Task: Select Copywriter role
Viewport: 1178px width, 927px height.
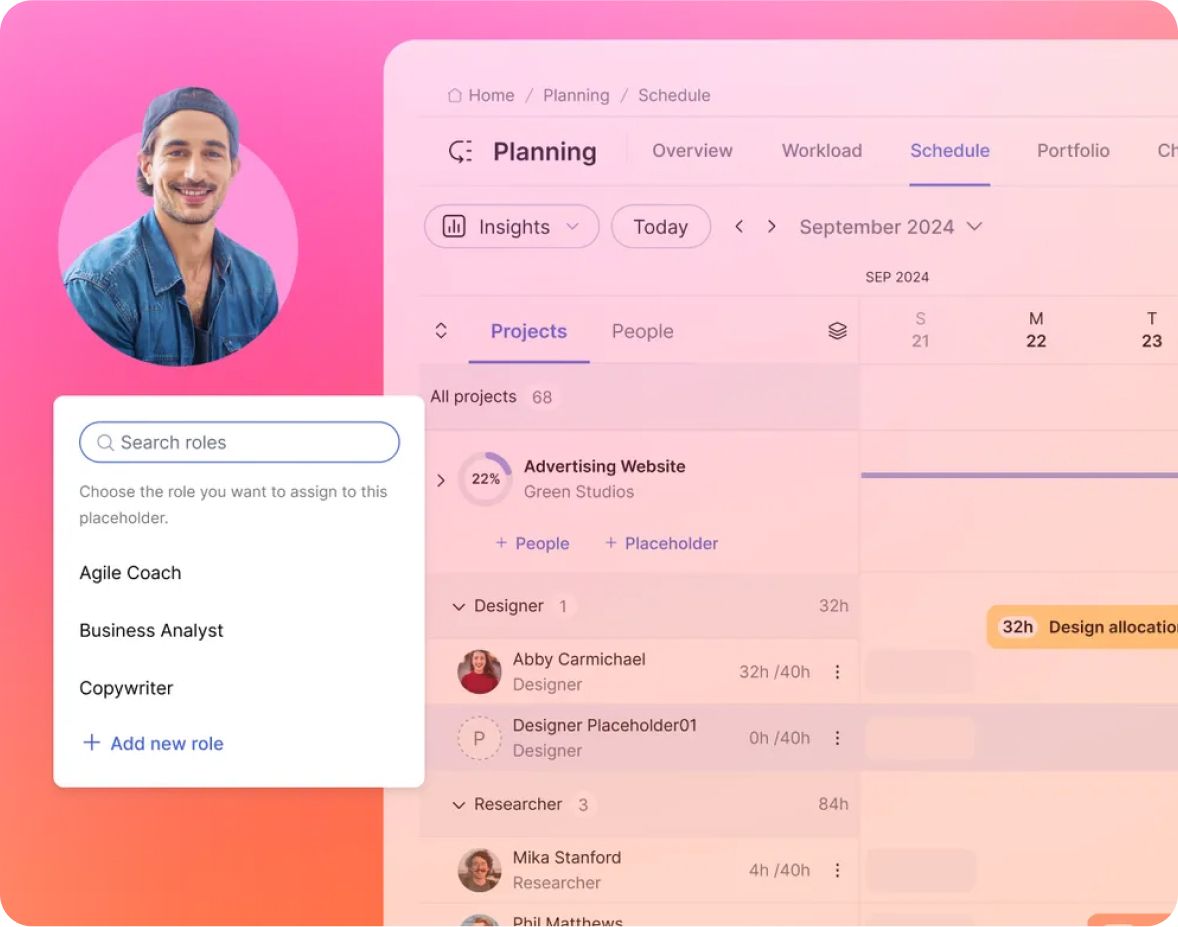Action: (126, 687)
